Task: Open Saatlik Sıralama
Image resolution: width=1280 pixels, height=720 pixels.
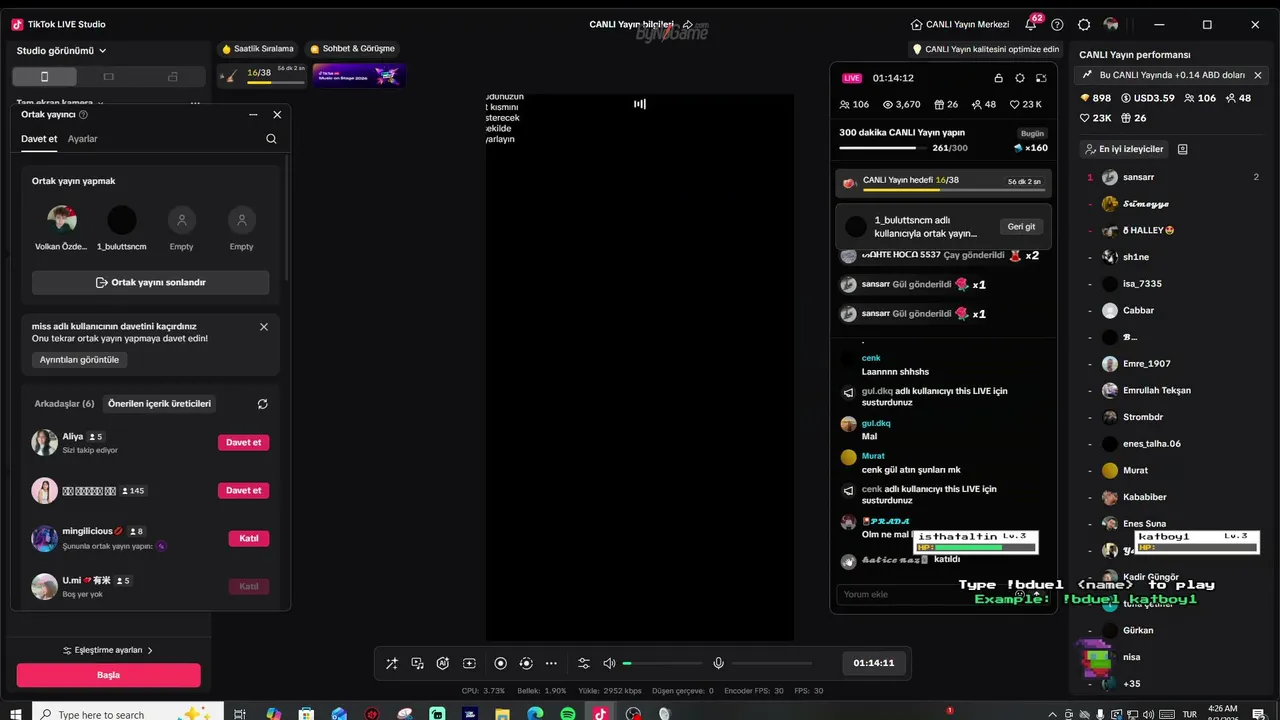Action: 258,49
